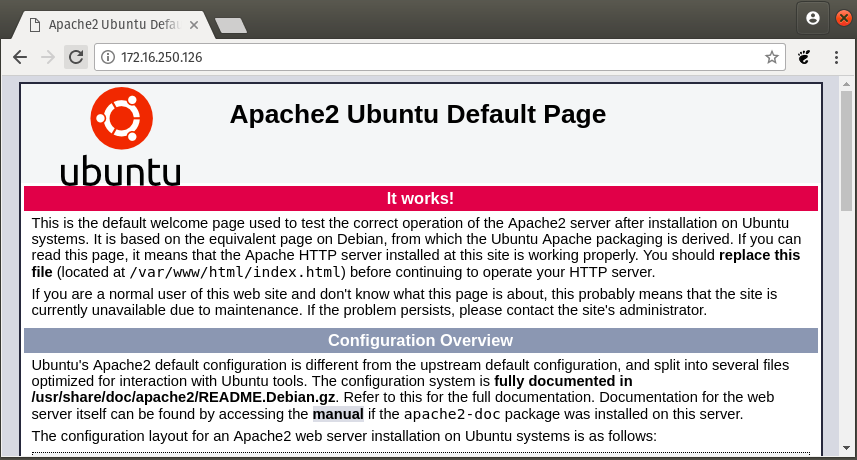This screenshot has height=460, width=857.
Task: Click the /var/www/html/index.html path text
Action: click(x=236, y=272)
